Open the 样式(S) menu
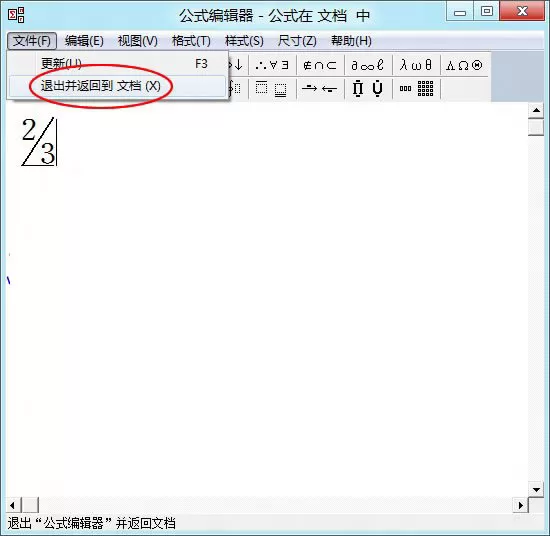Image resolution: width=550 pixels, height=536 pixels. (244, 41)
